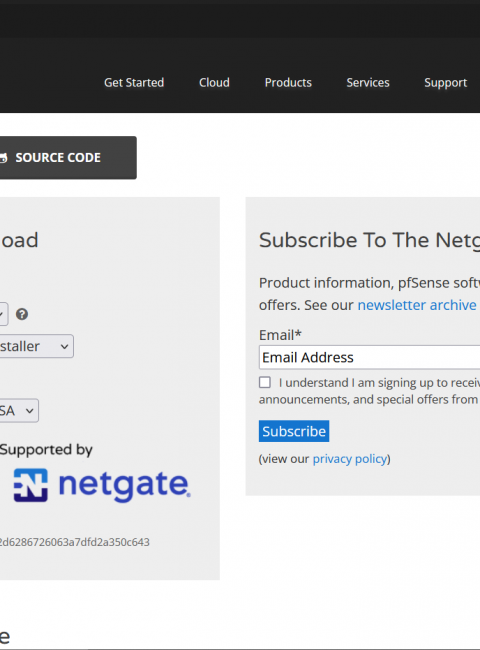Viewport: 480px width, 650px height.
Task: Click the blue Subscribe button
Action: (x=294, y=431)
